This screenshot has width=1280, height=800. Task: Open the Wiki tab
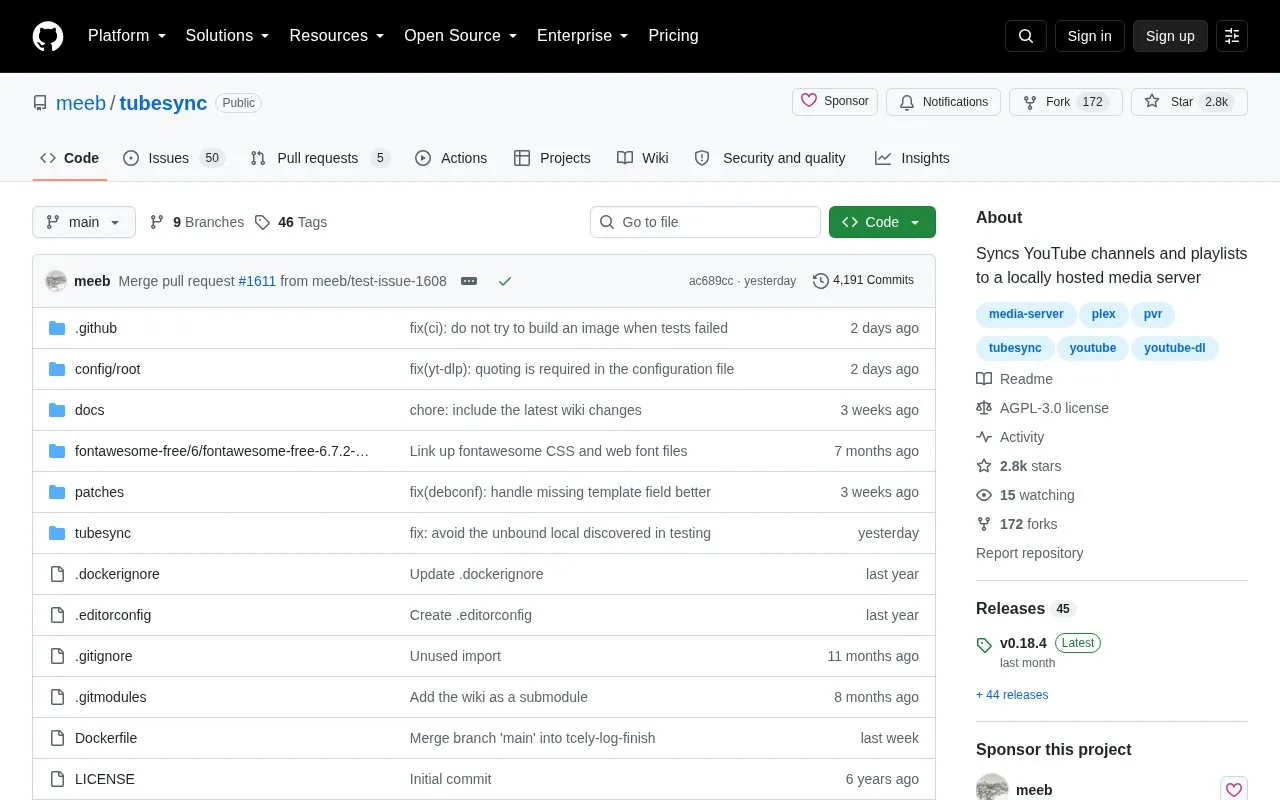643,158
